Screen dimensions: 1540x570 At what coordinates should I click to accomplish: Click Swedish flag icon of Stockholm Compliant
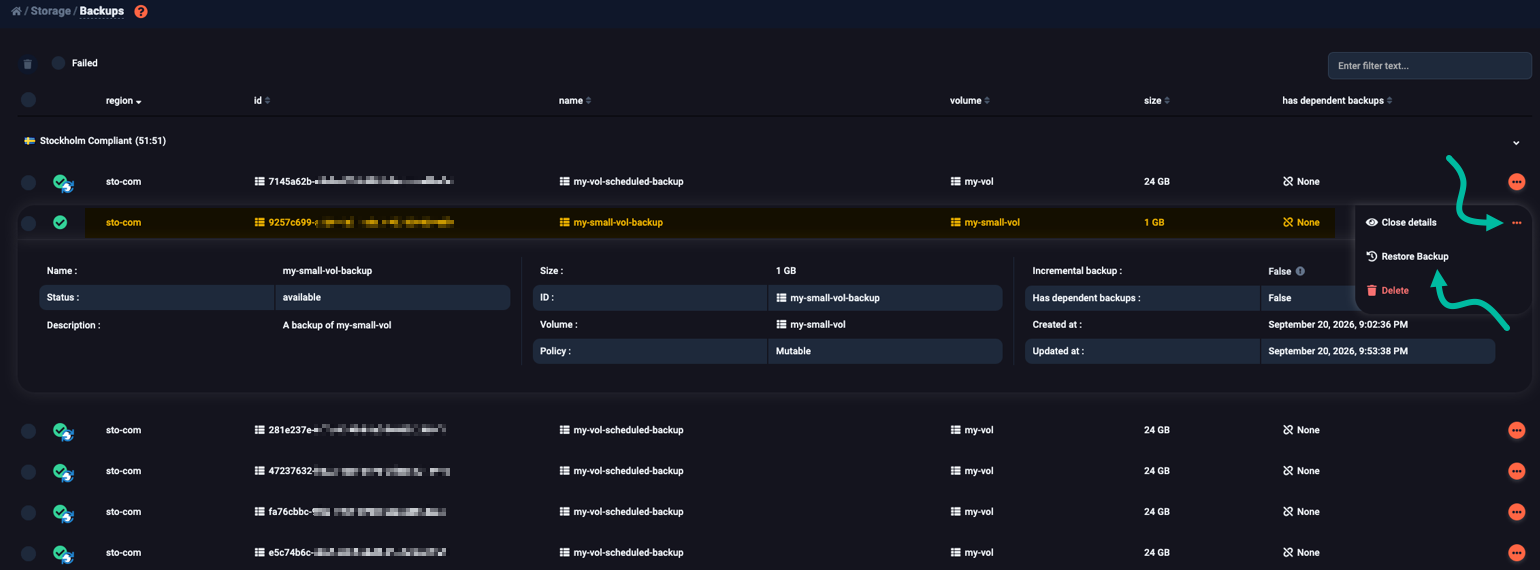(29, 141)
